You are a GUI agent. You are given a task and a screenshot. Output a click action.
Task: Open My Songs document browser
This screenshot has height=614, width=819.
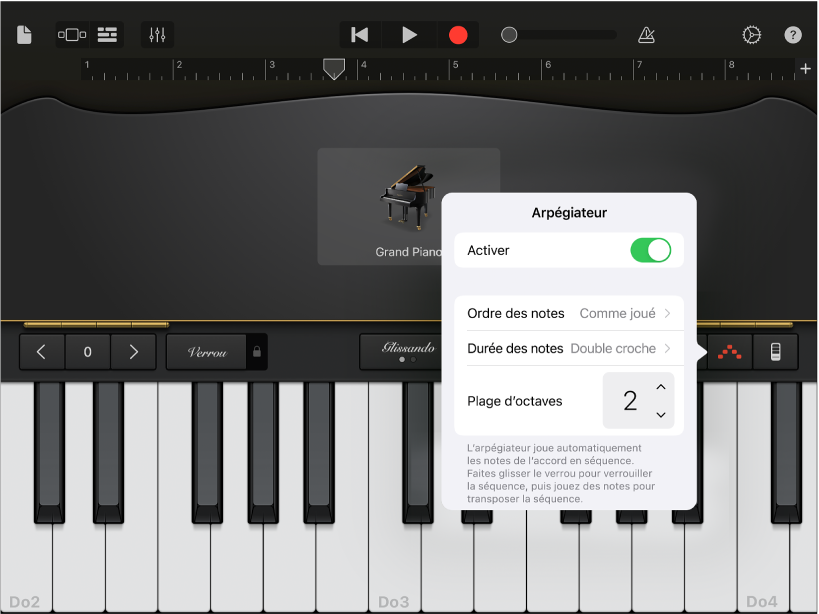tap(24, 35)
